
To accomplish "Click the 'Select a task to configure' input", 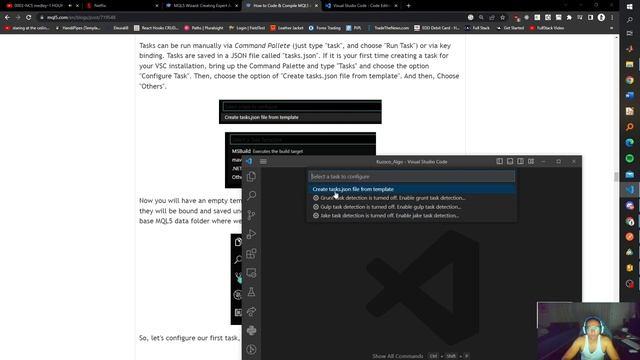I will coord(411,176).
